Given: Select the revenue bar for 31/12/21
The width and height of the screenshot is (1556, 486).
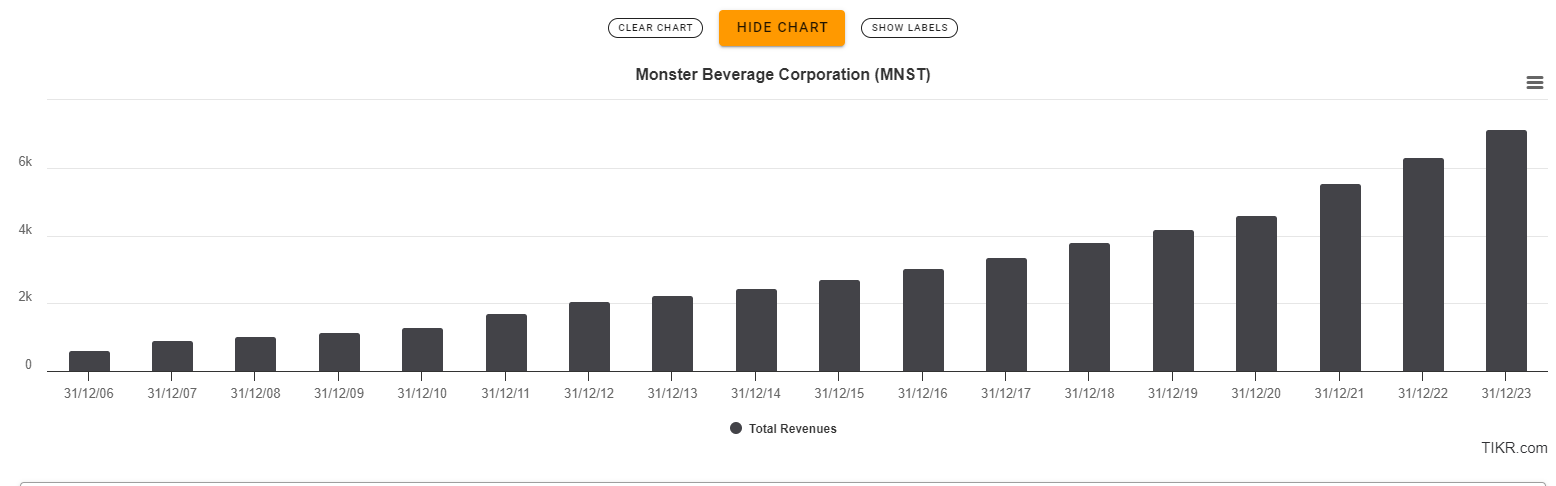Looking at the screenshot, I should click(1340, 278).
